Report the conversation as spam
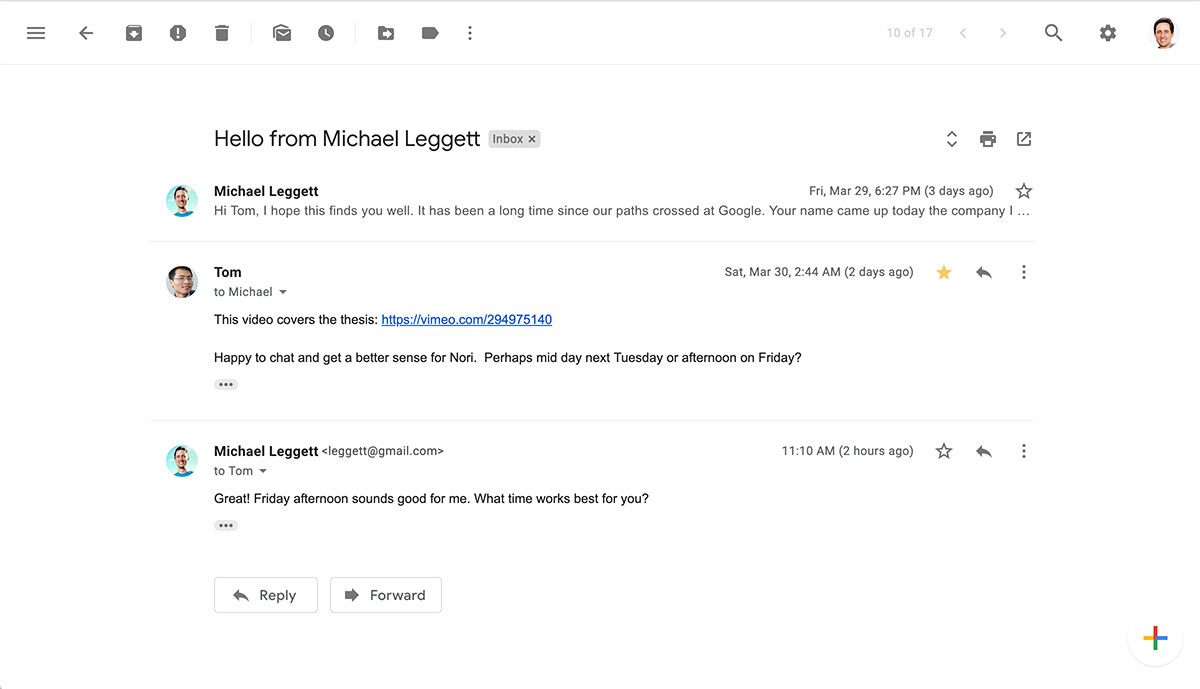The height and width of the screenshot is (689, 1200). coord(178,32)
